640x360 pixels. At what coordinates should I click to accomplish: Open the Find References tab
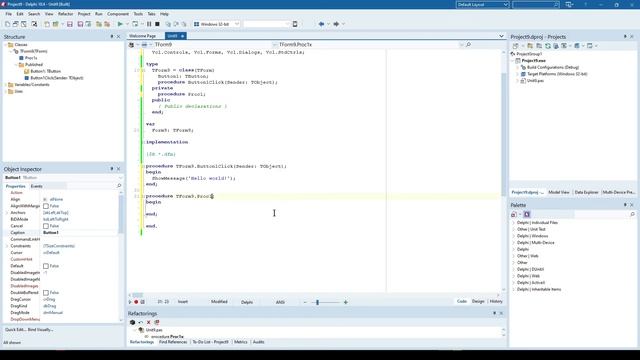point(173,342)
